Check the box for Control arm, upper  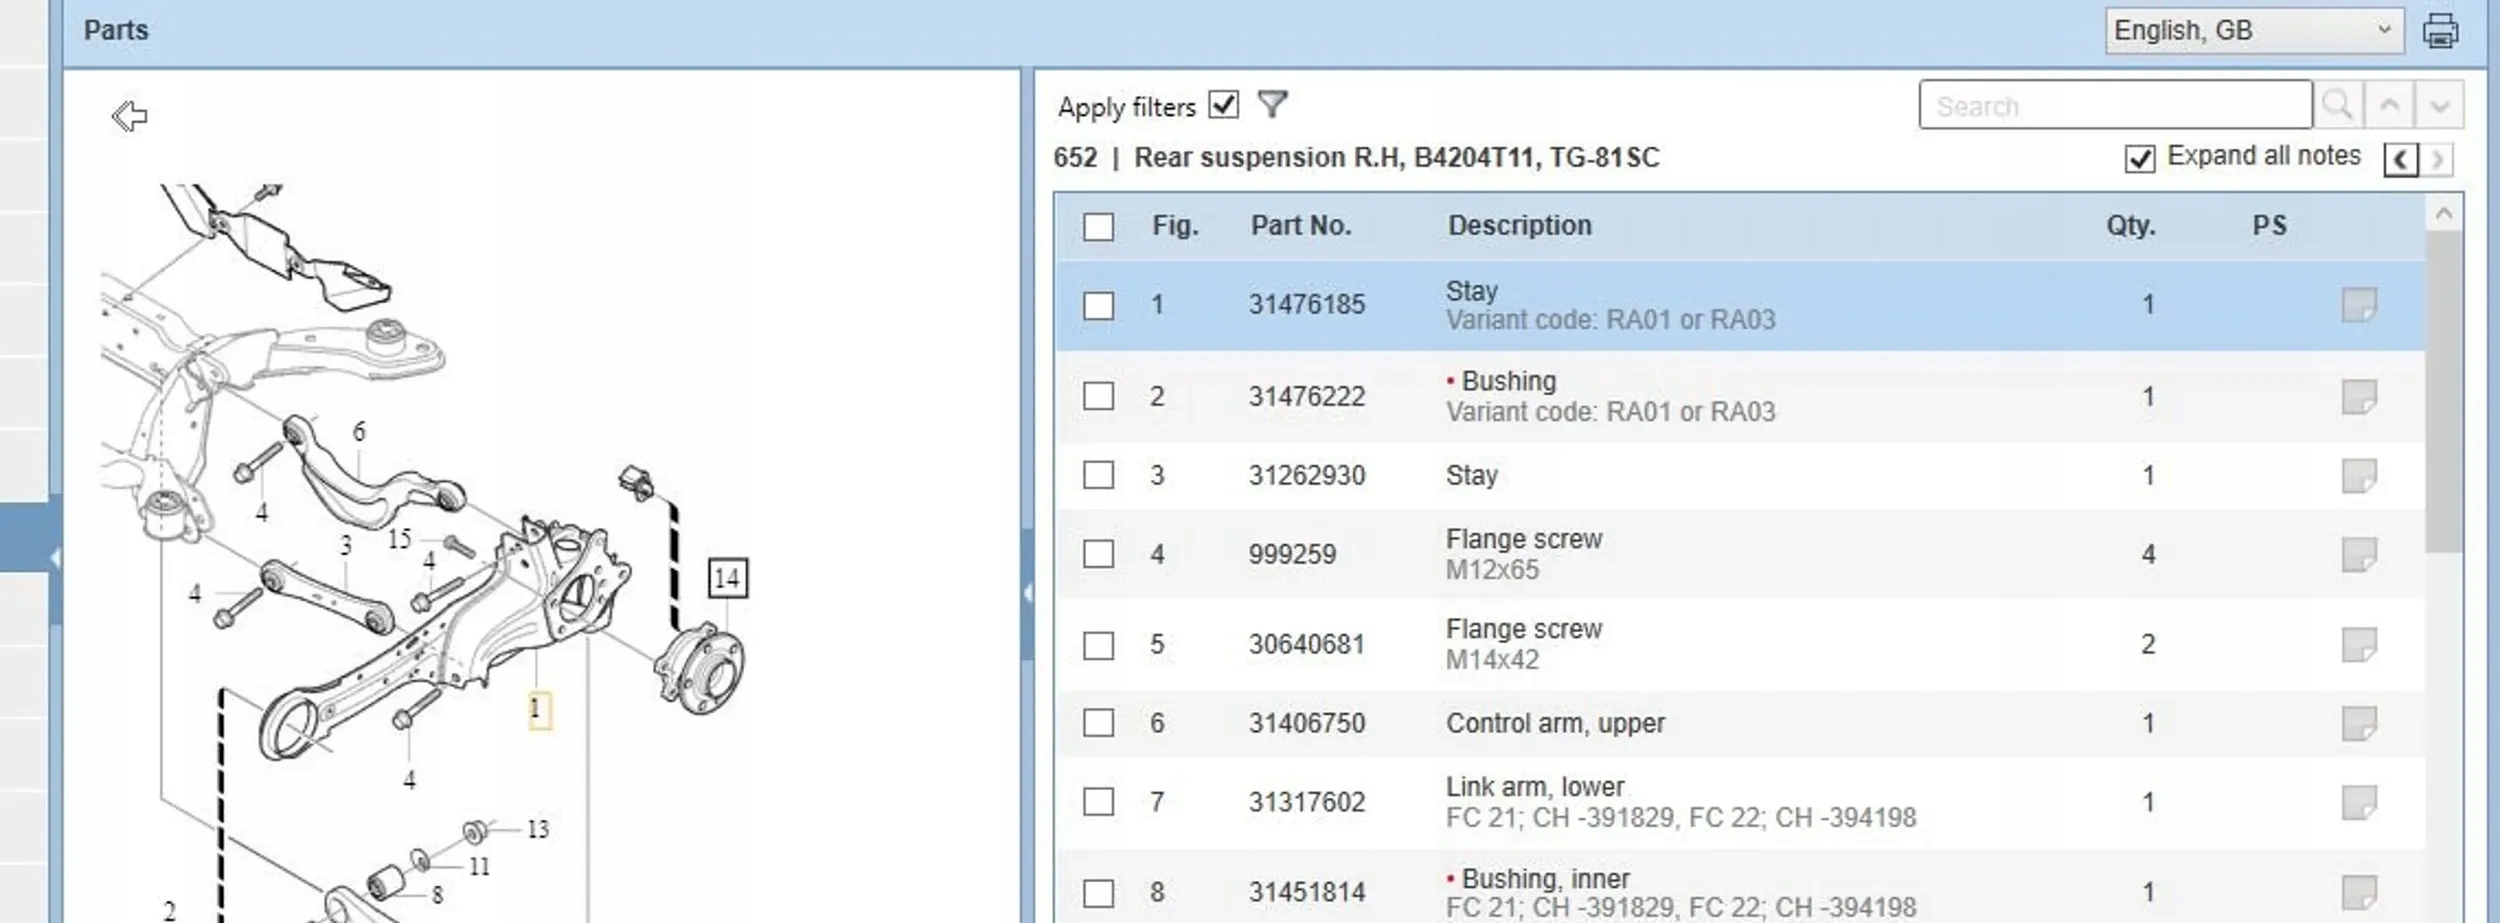[1098, 723]
